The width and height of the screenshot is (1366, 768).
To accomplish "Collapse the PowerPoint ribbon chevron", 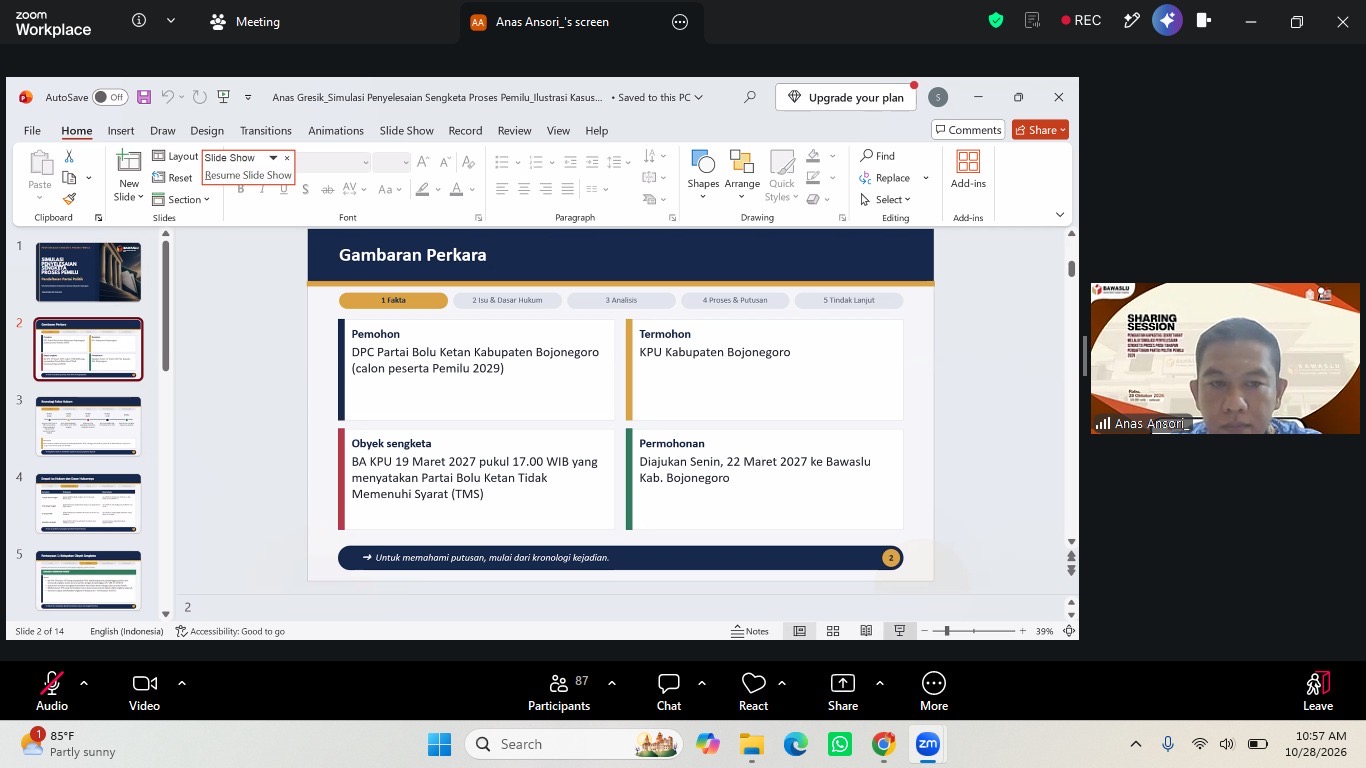I will click(1061, 216).
